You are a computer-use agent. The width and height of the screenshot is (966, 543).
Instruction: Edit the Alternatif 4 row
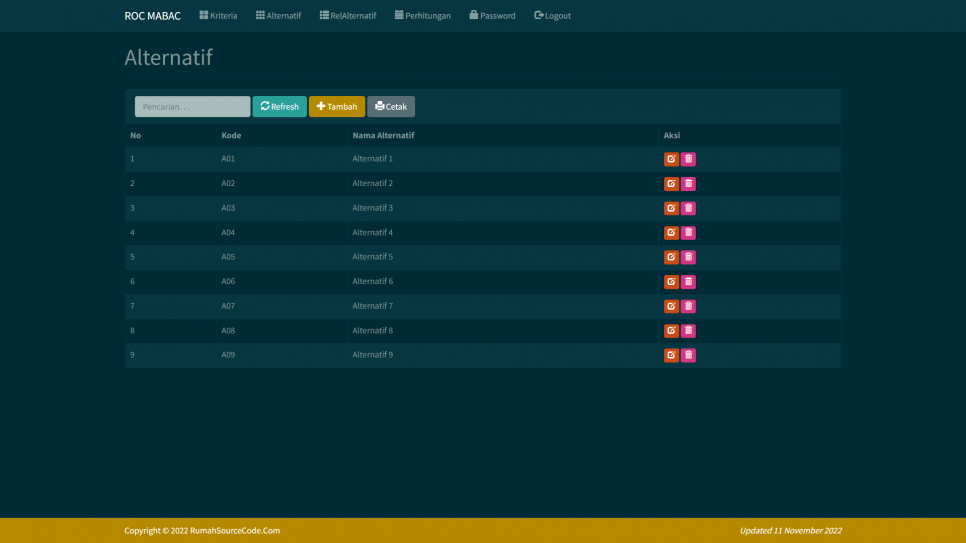click(x=671, y=232)
